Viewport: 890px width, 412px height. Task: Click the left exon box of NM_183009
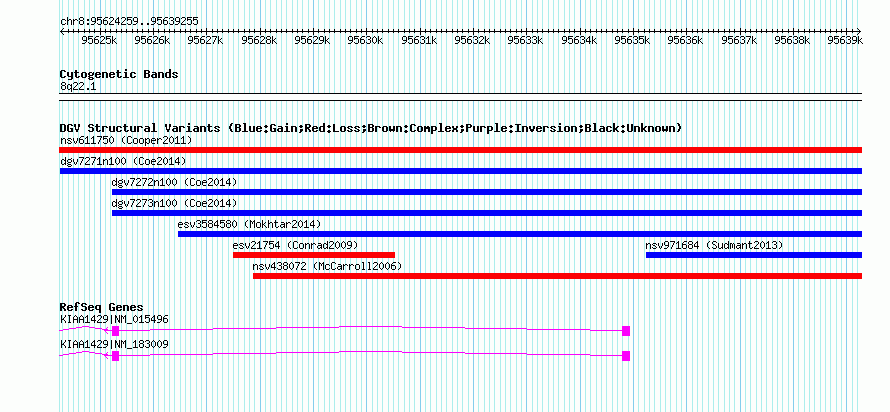pyautogui.click(x=116, y=356)
